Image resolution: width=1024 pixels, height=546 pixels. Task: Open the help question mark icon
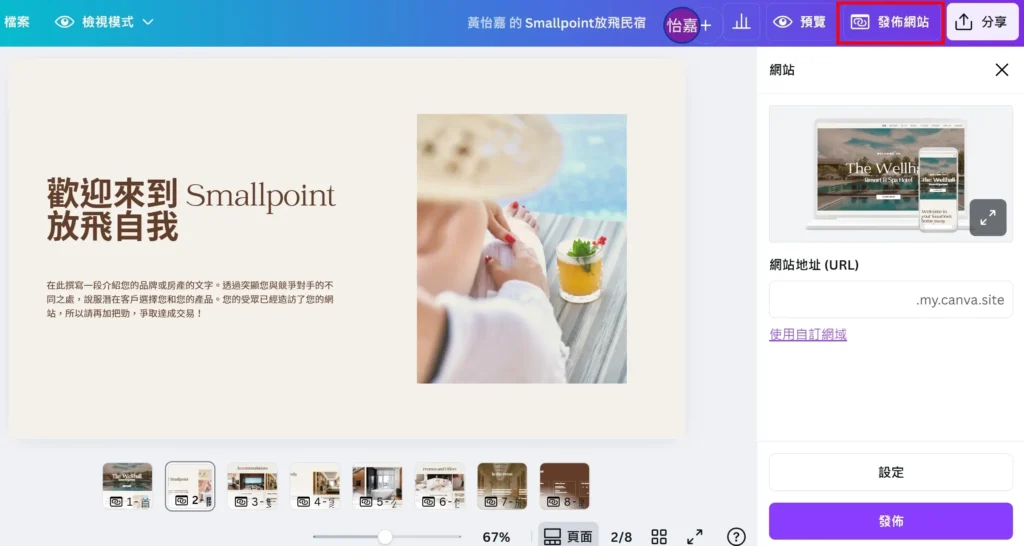736,537
